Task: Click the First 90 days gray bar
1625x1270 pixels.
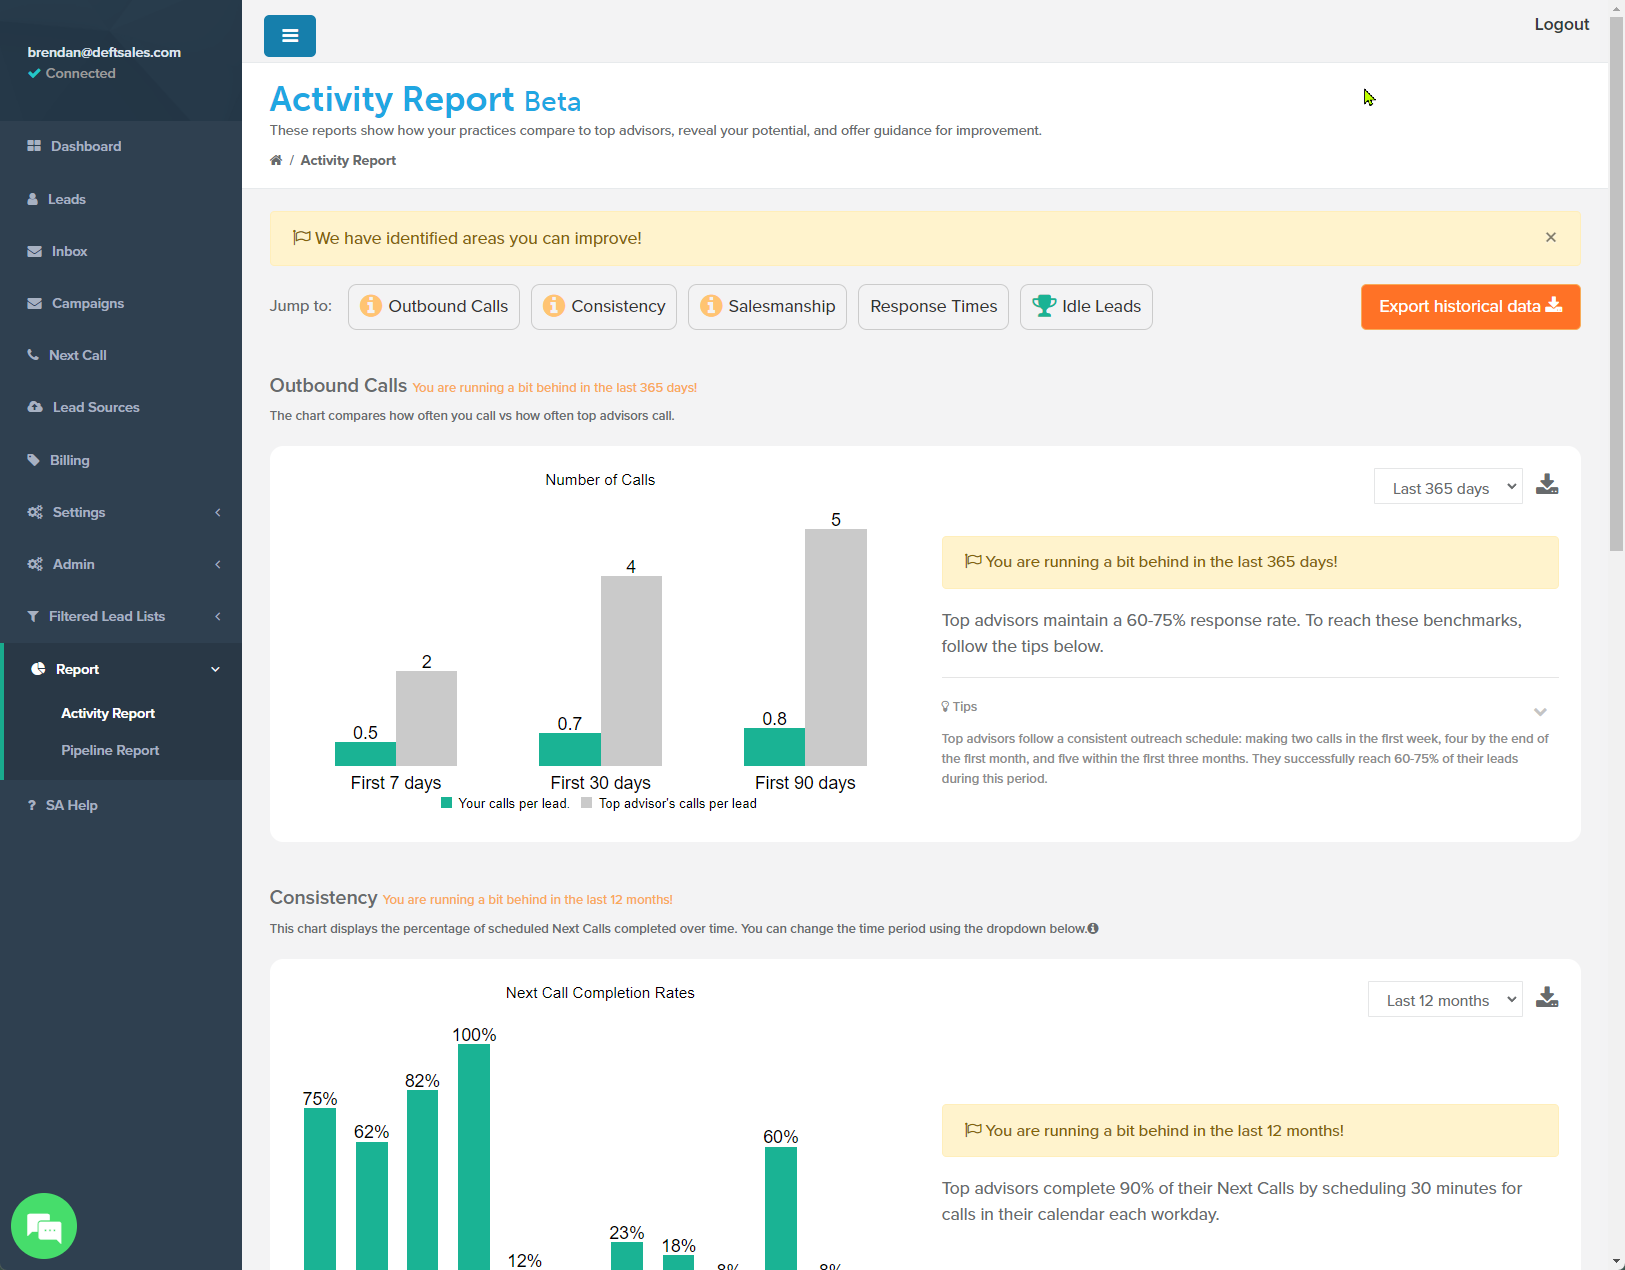Action: tap(836, 647)
